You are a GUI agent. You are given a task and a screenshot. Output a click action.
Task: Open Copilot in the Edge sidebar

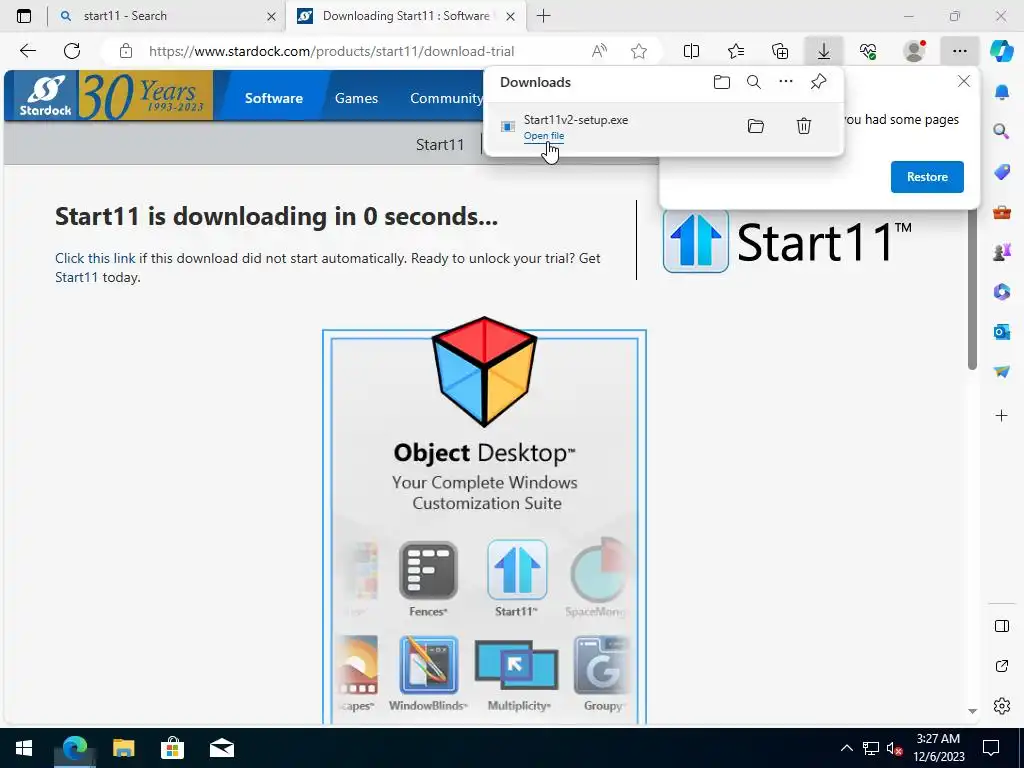click(x=1001, y=51)
